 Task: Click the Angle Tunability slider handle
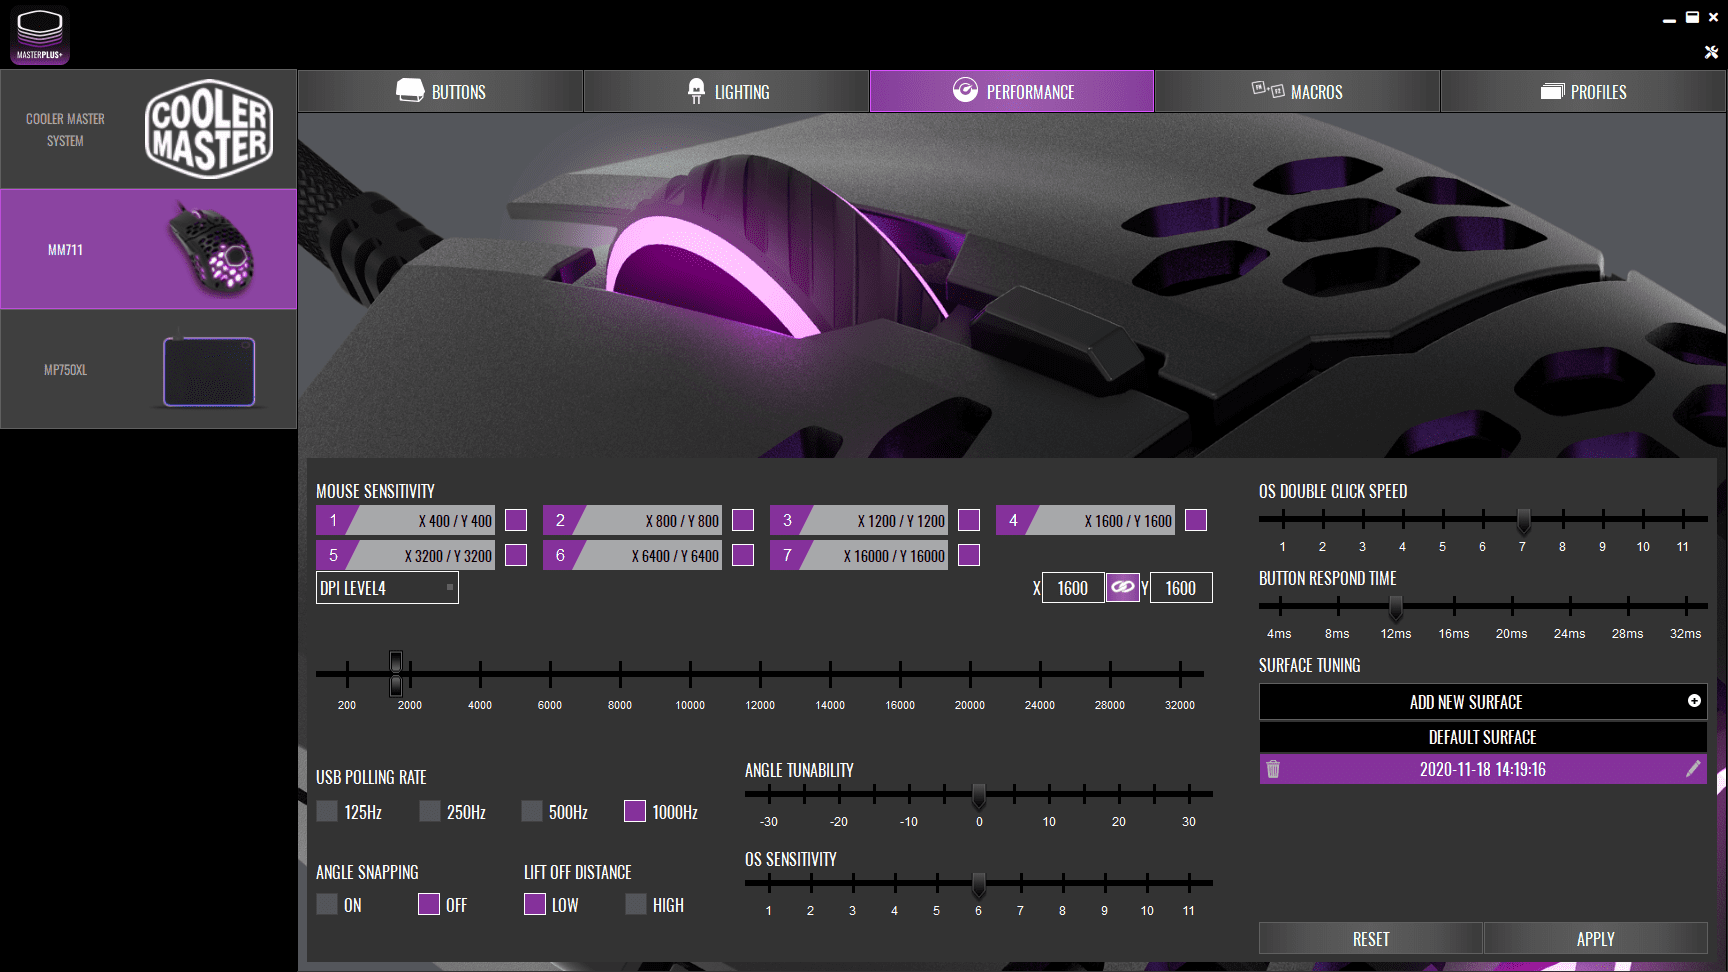coord(979,796)
